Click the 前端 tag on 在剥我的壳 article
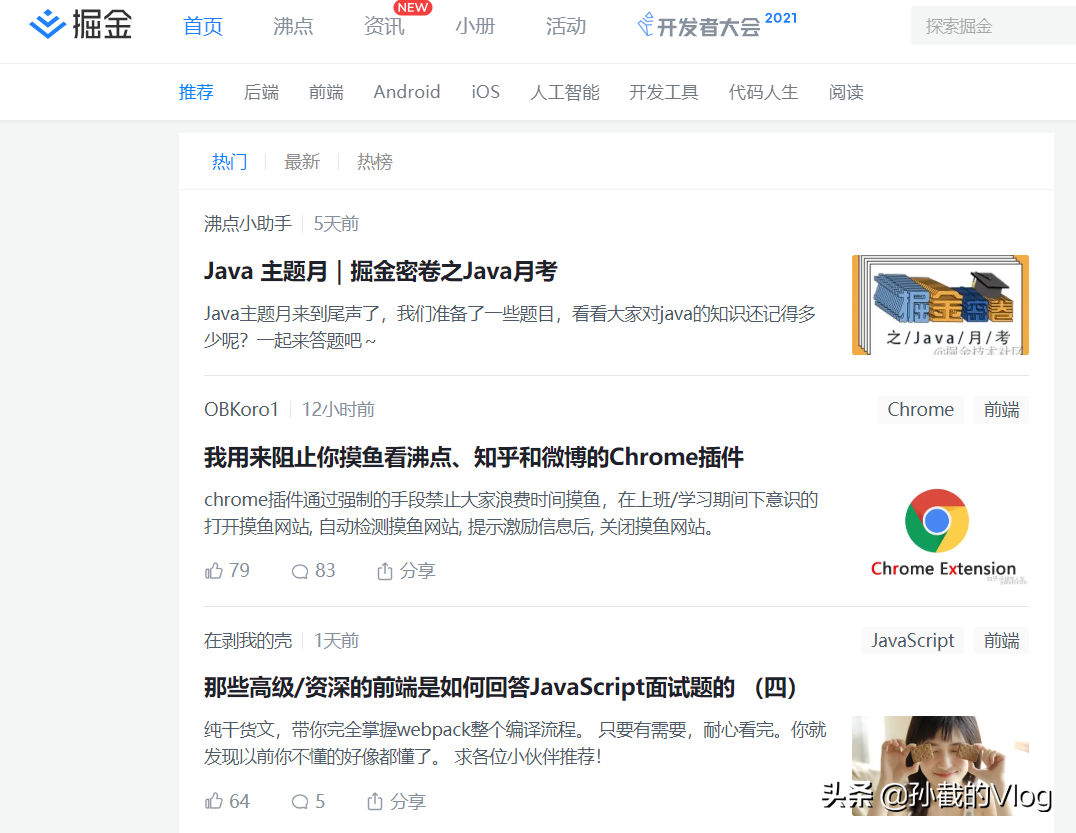 point(1001,641)
